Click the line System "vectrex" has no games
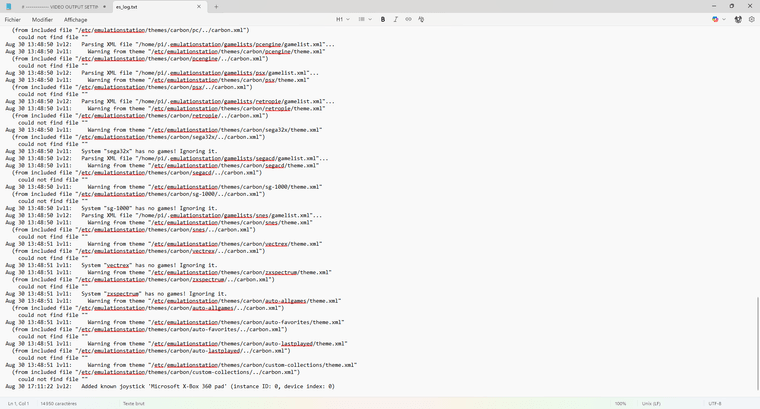760x409 pixels. pyautogui.click(x=111, y=265)
